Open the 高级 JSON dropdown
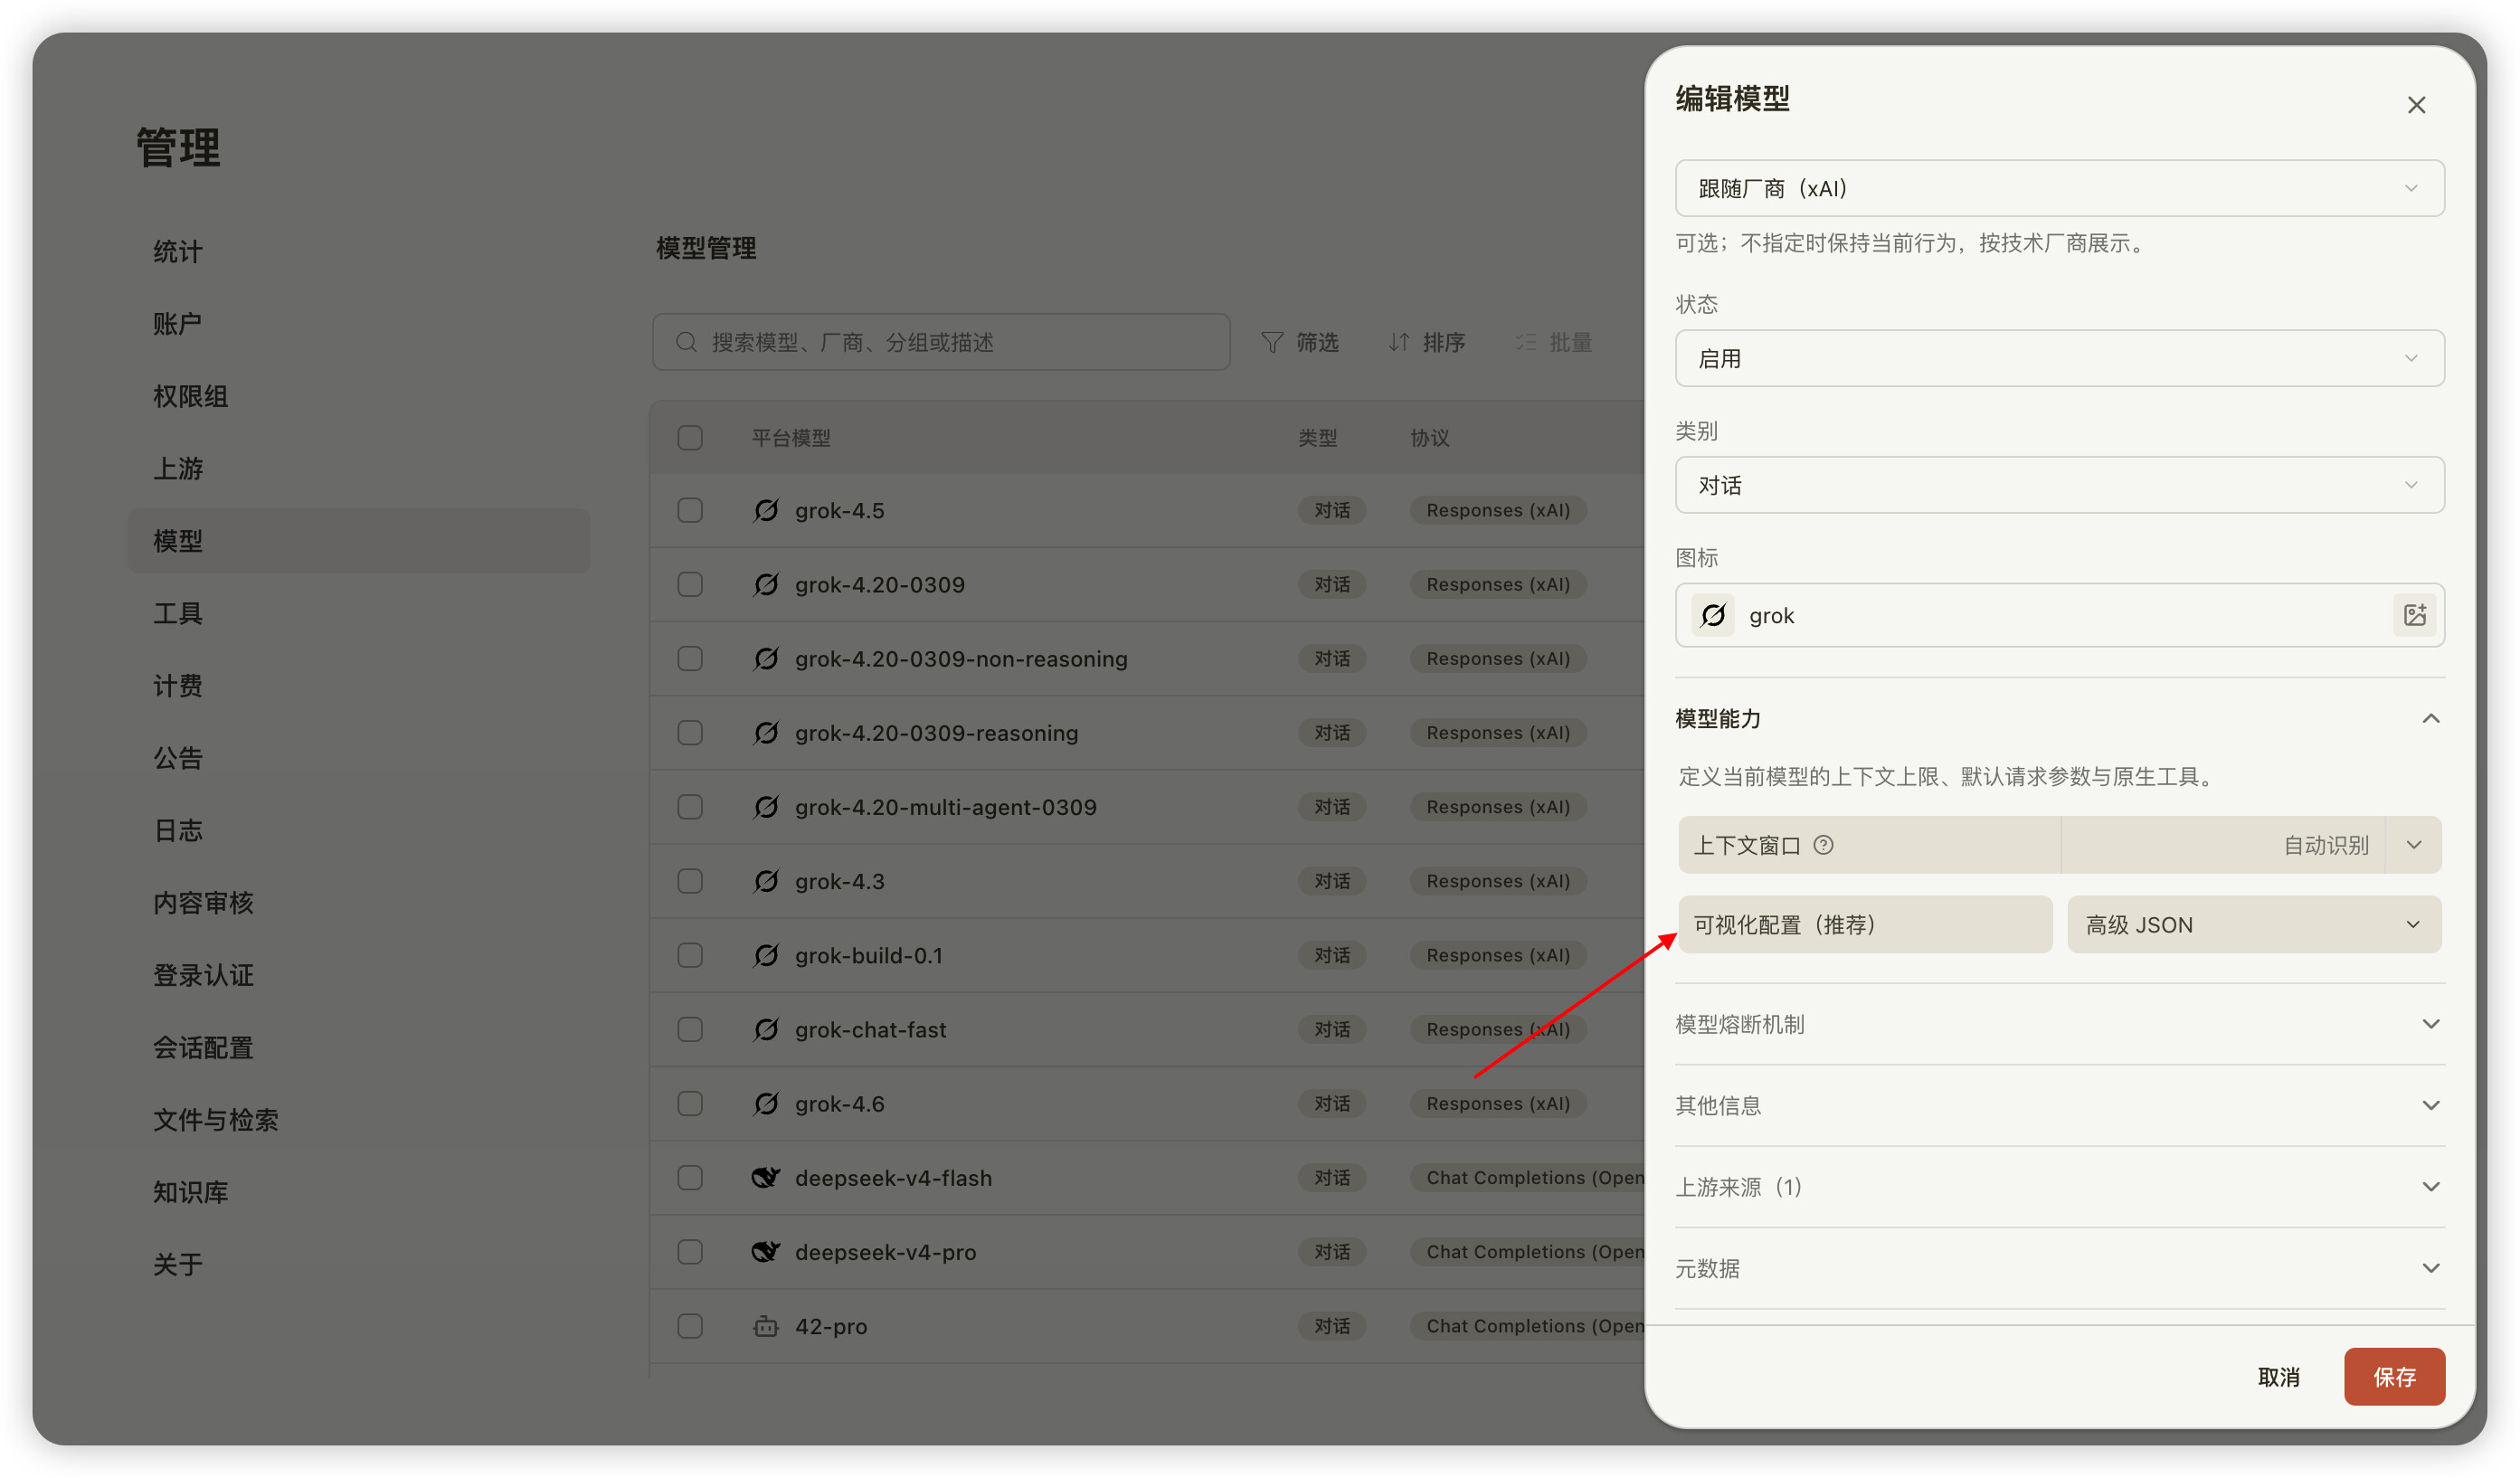This screenshot has width=2520, height=1478. pos(2254,924)
